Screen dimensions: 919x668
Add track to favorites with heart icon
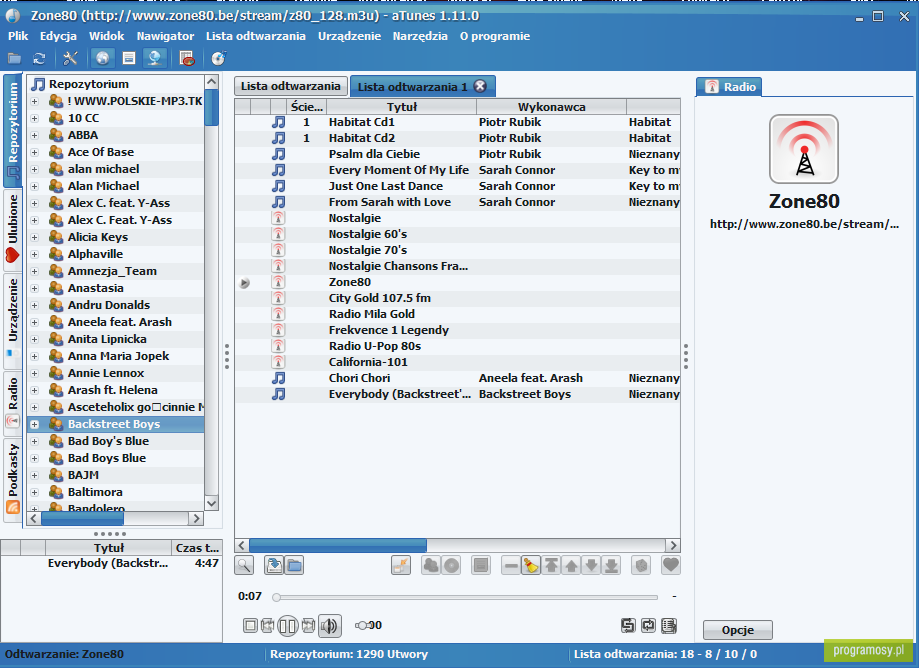click(670, 565)
